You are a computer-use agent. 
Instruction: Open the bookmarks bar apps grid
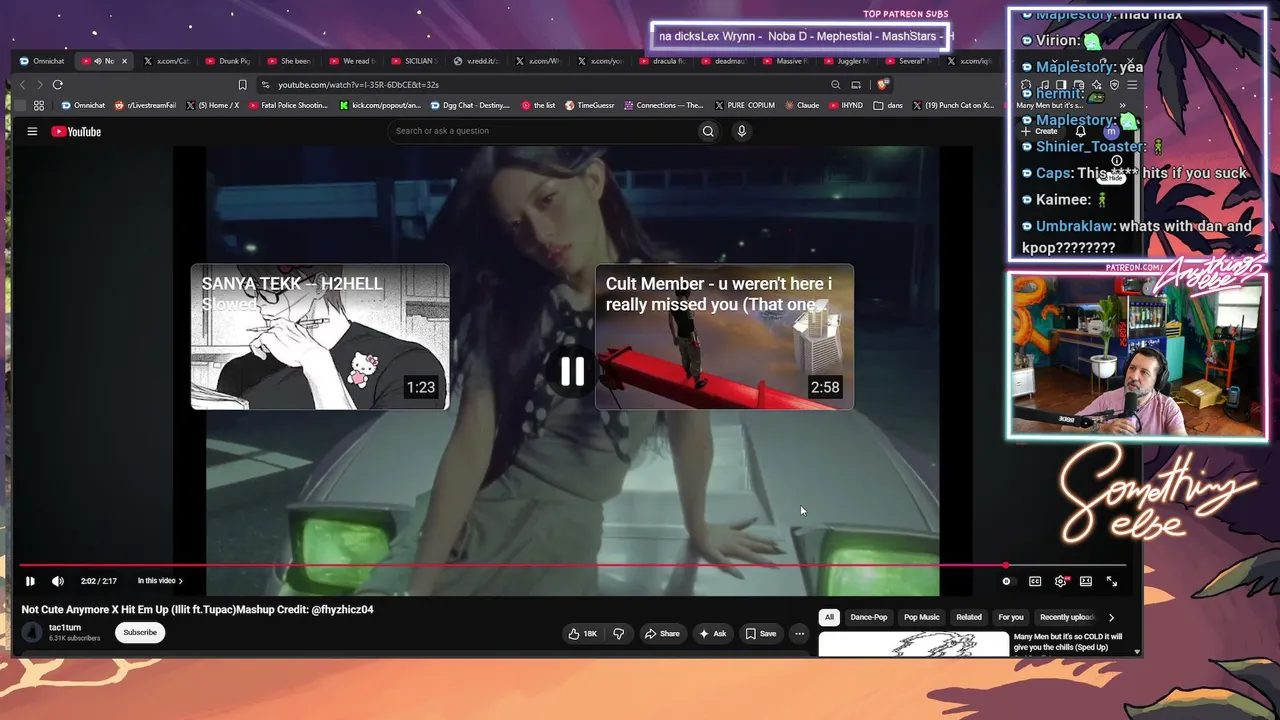click(x=39, y=105)
